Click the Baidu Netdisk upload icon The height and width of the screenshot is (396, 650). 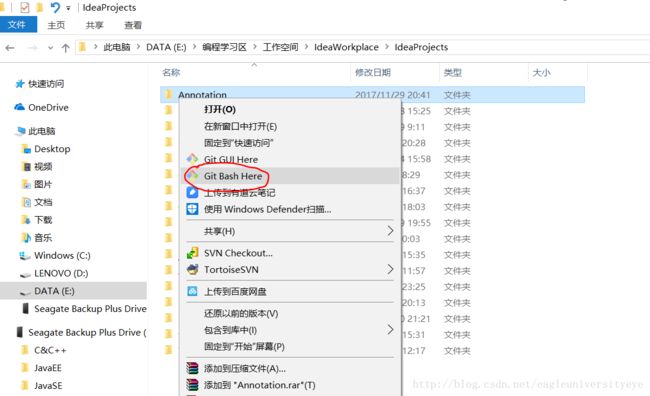(192, 291)
